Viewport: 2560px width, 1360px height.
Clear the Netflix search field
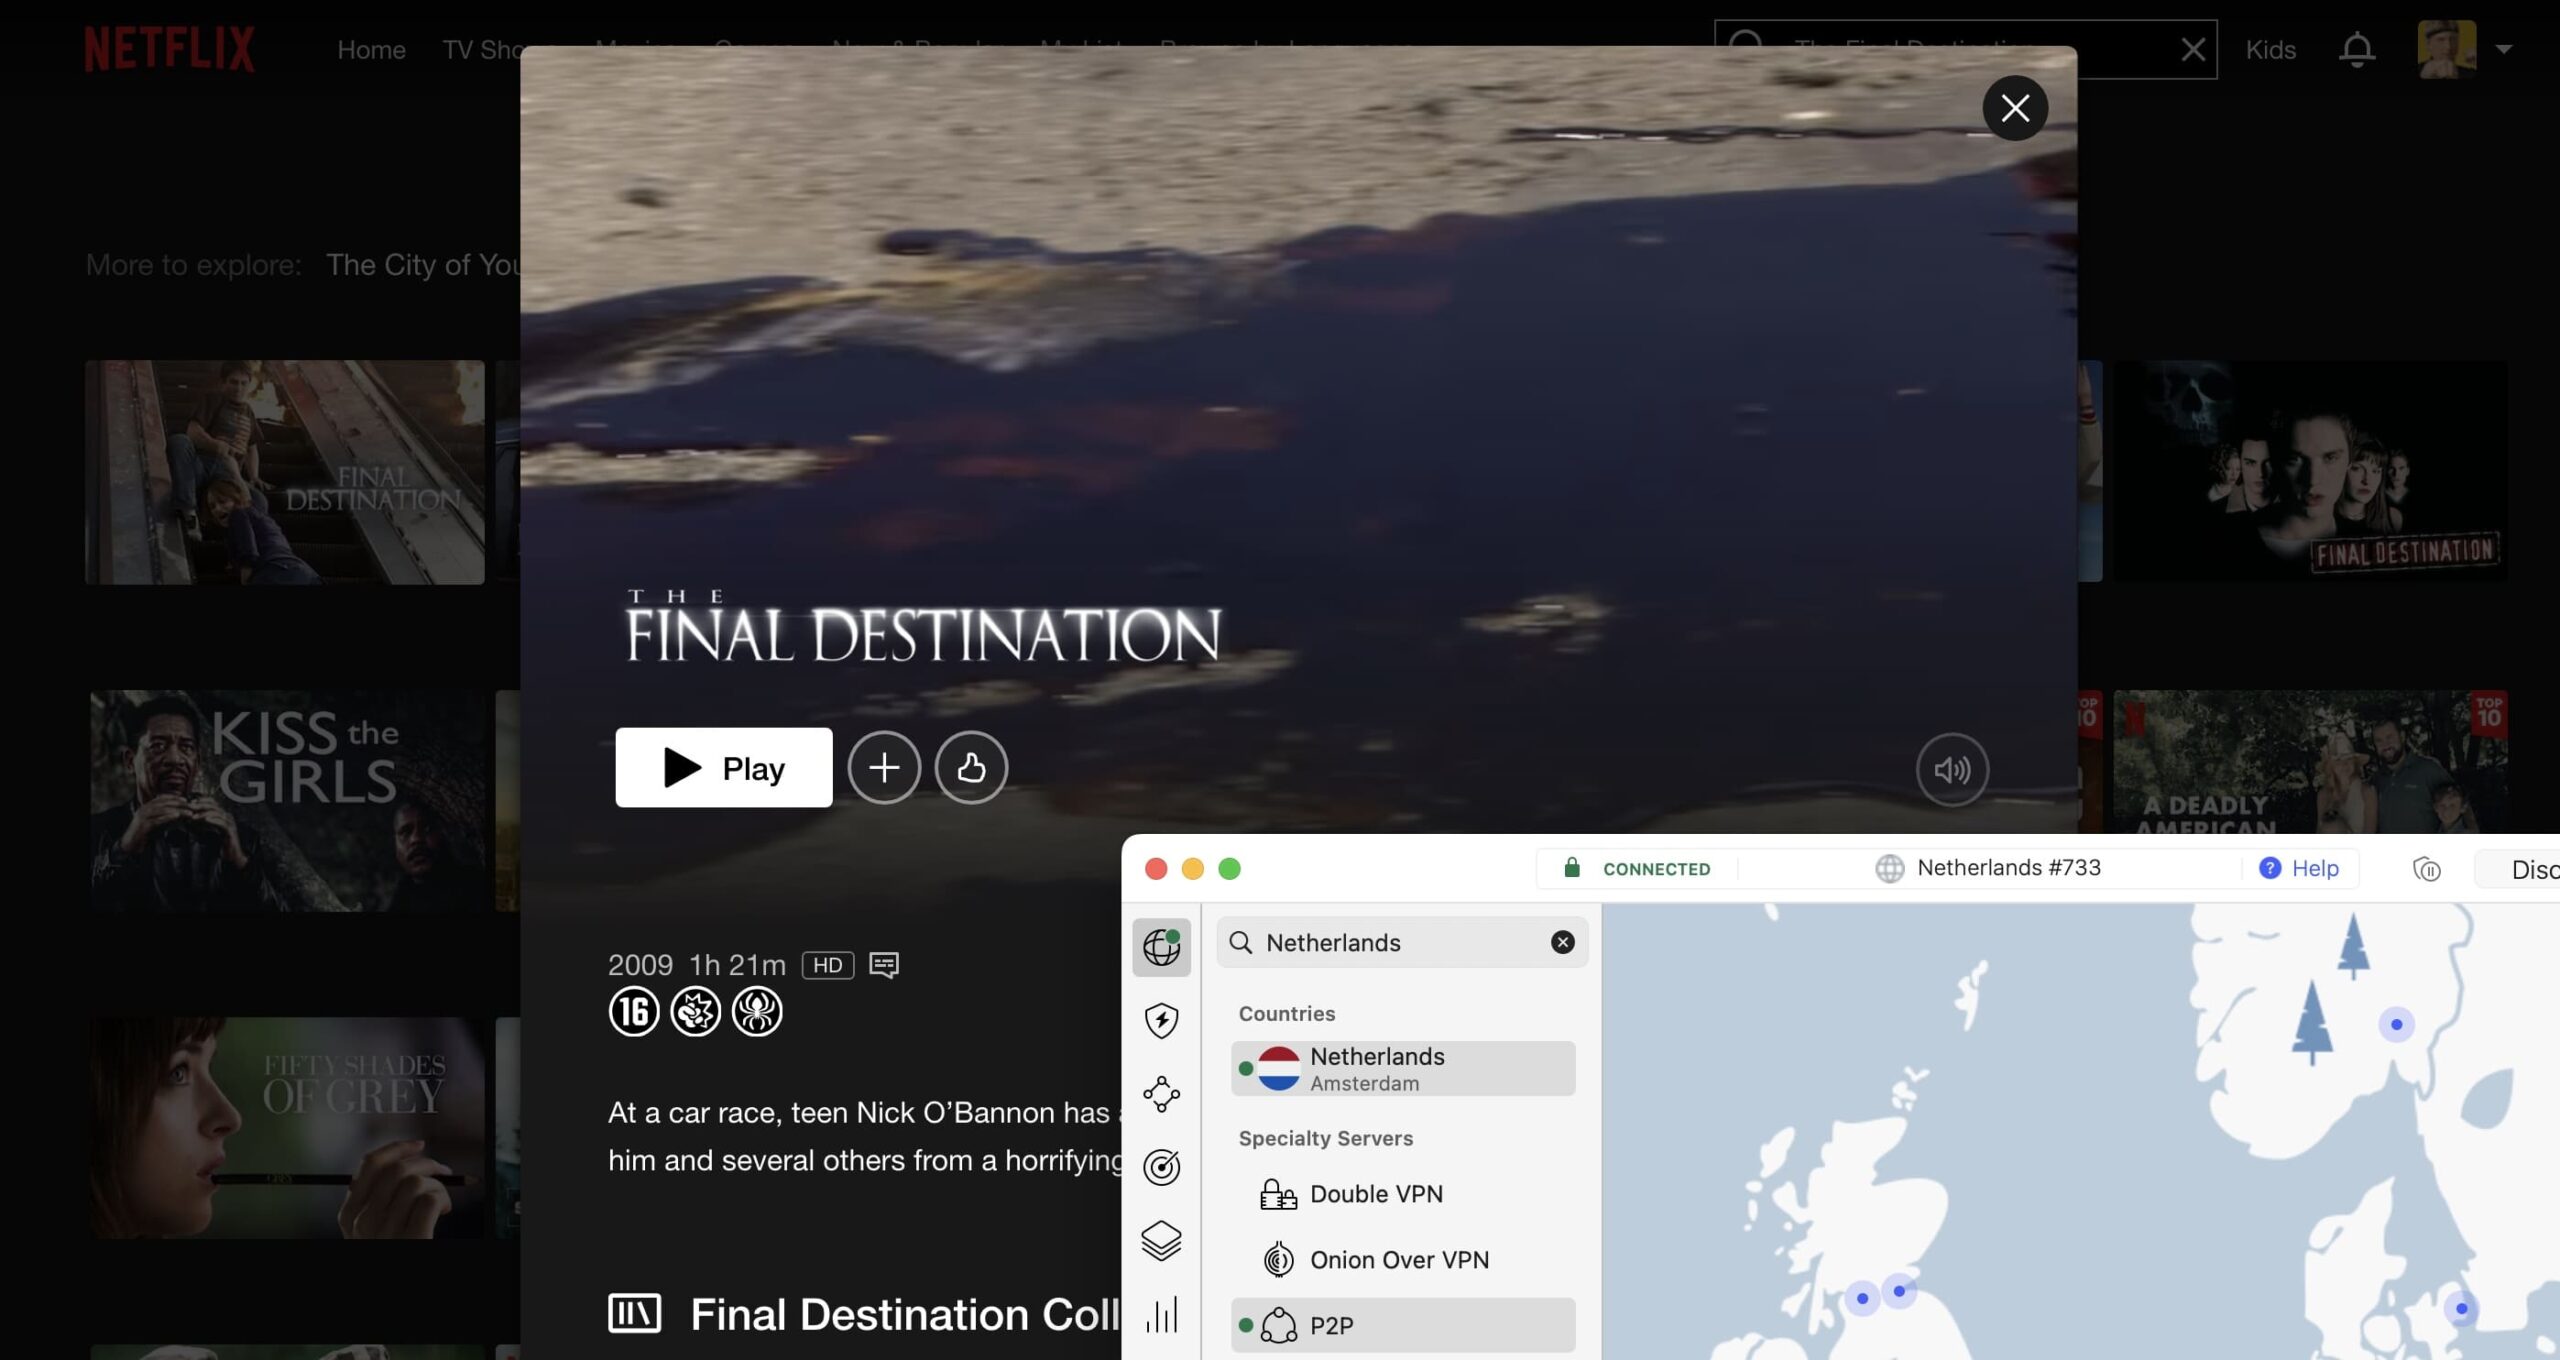2193,49
